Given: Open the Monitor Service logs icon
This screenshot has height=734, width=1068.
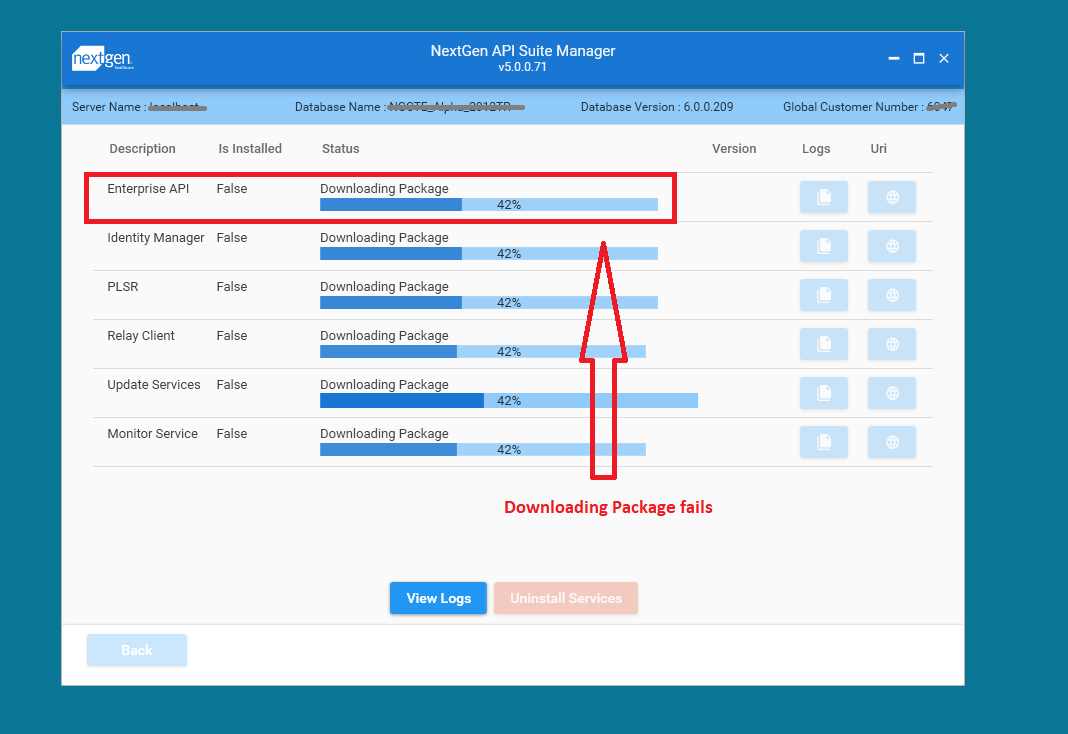Looking at the screenshot, I should 823,443.
